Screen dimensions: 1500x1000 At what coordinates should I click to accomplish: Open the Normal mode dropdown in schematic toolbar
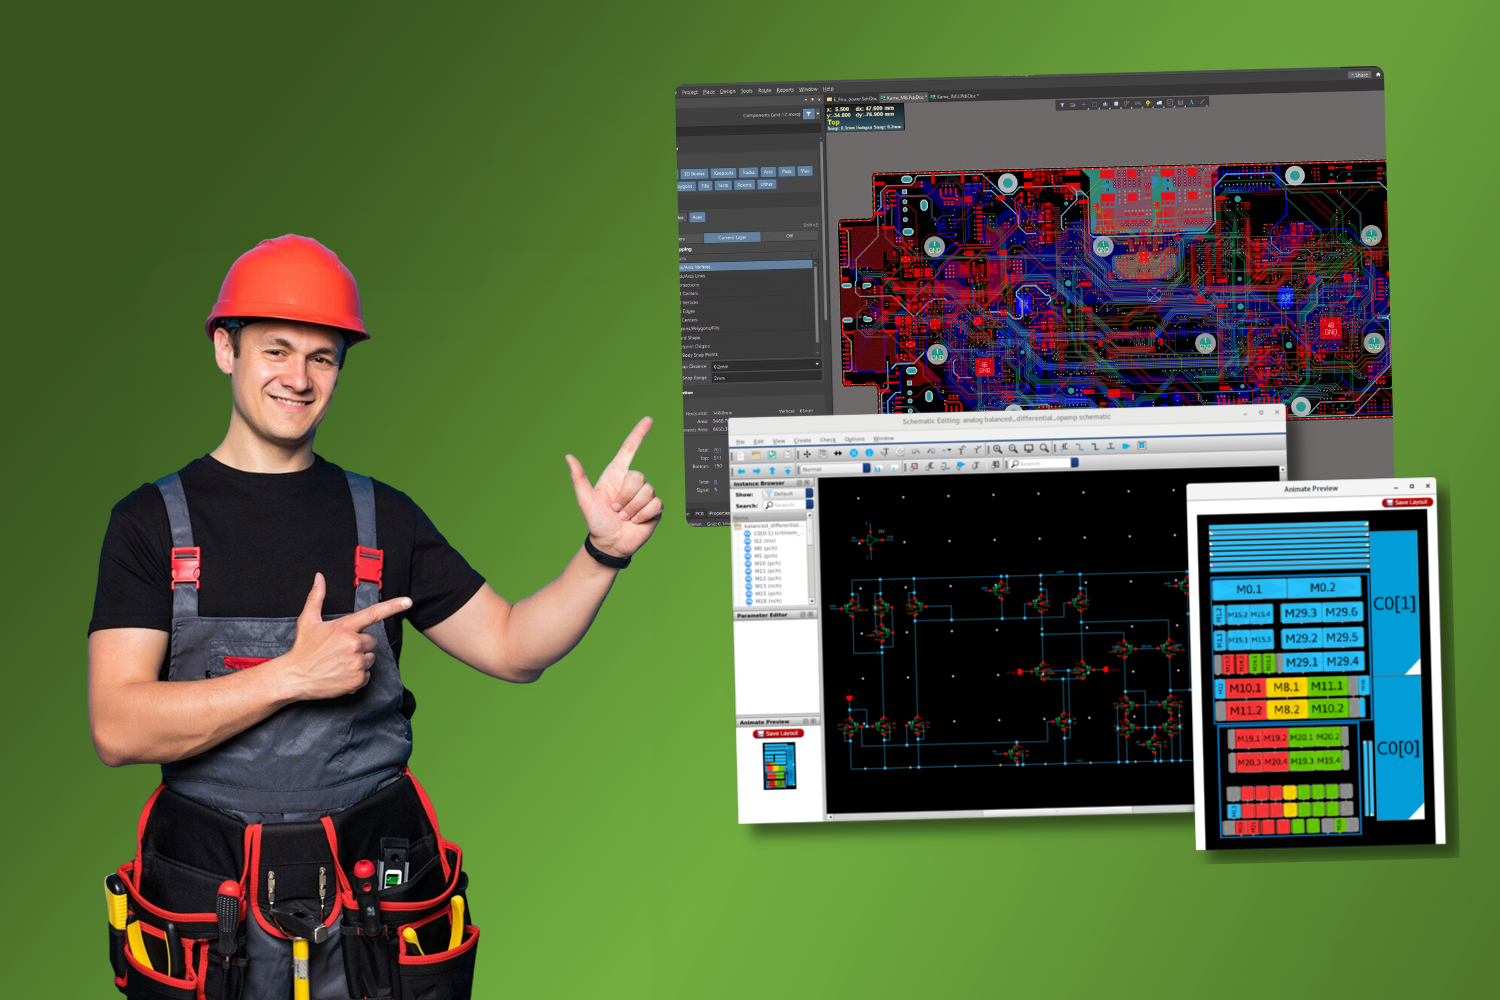[x=835, y=468]
